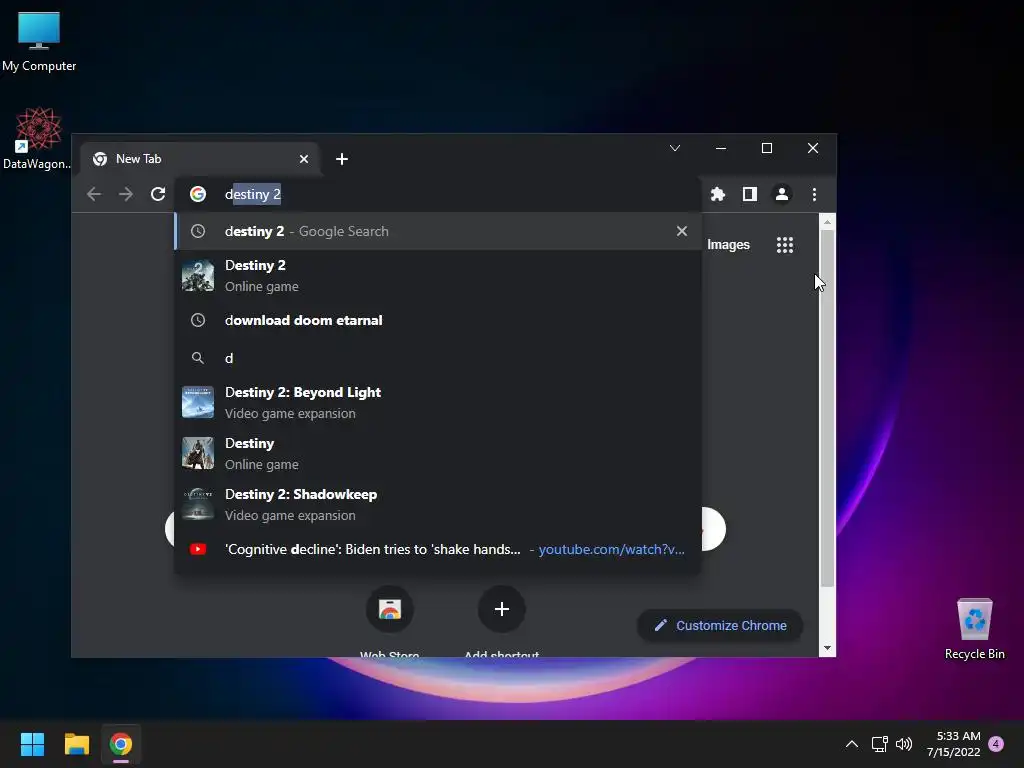Choose 'Destiny Online game' suggestion
Image resolution: width=1024 pixels, height=768 pixels.
(438, 453)
